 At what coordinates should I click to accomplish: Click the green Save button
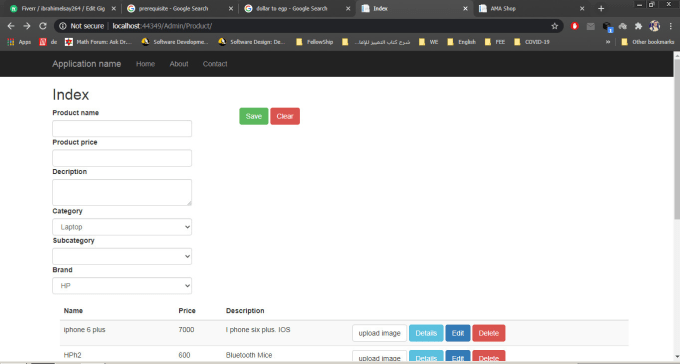point(254,116)
